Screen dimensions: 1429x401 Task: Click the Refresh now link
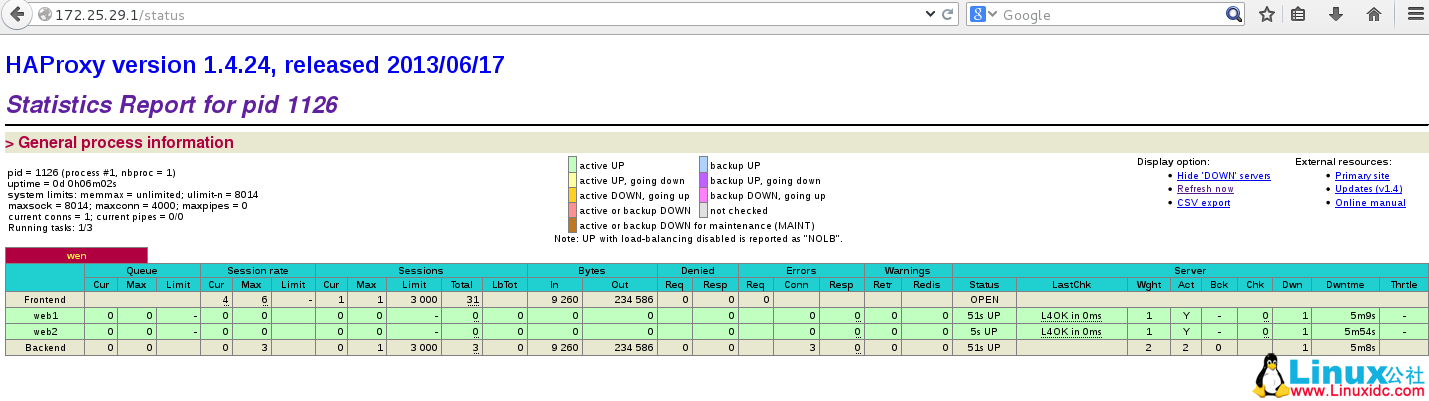pyautogui.click(x=1205, y=189)
